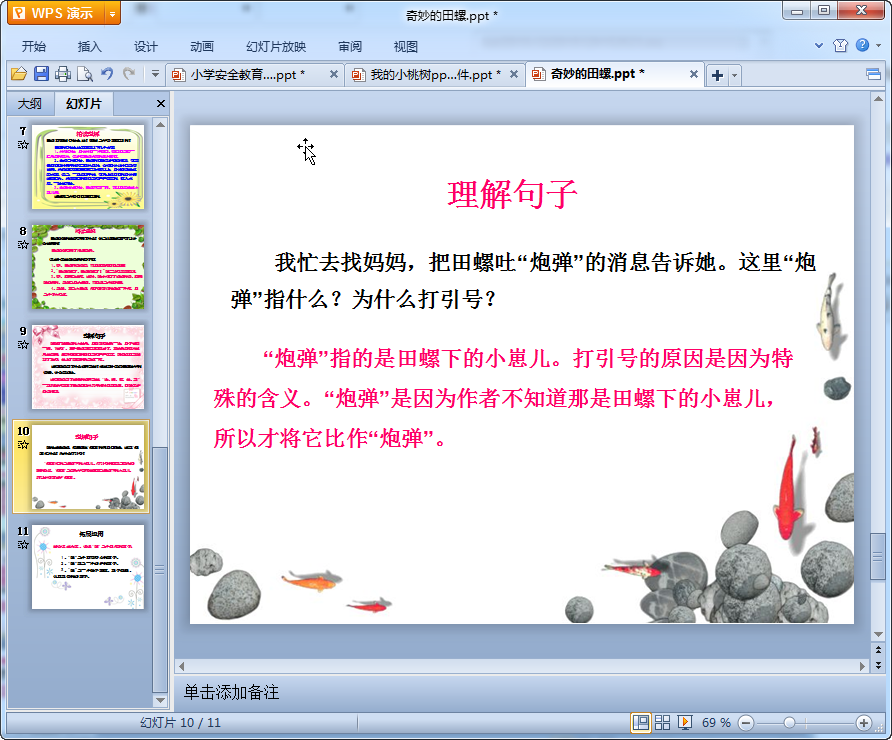
Task: Click animation star icon under slide 10
Action: tap(23, 445)
